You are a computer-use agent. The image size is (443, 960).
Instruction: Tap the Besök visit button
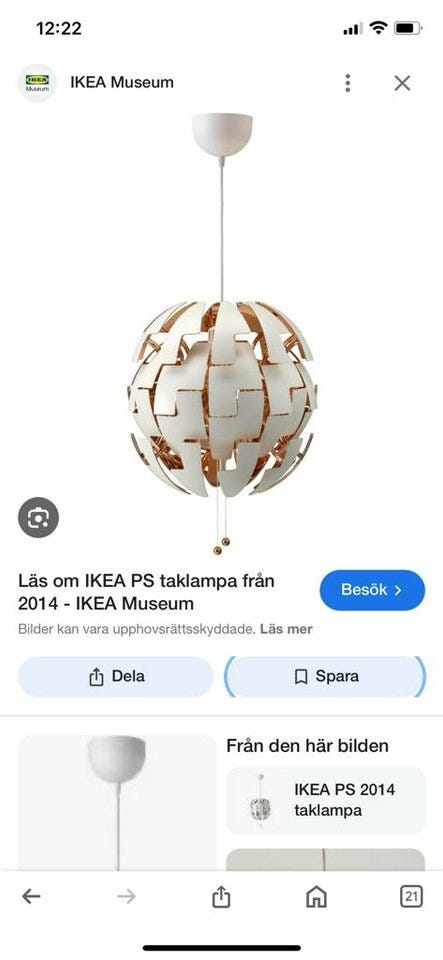372,590
